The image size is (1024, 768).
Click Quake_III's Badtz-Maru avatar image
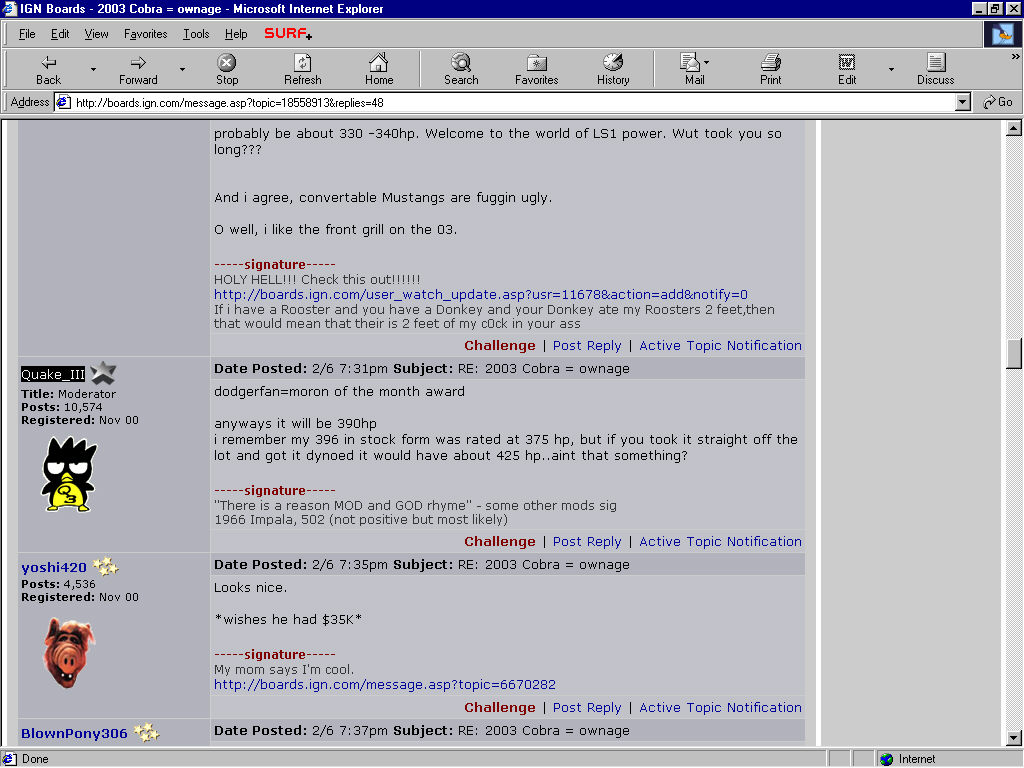(69, 475)
